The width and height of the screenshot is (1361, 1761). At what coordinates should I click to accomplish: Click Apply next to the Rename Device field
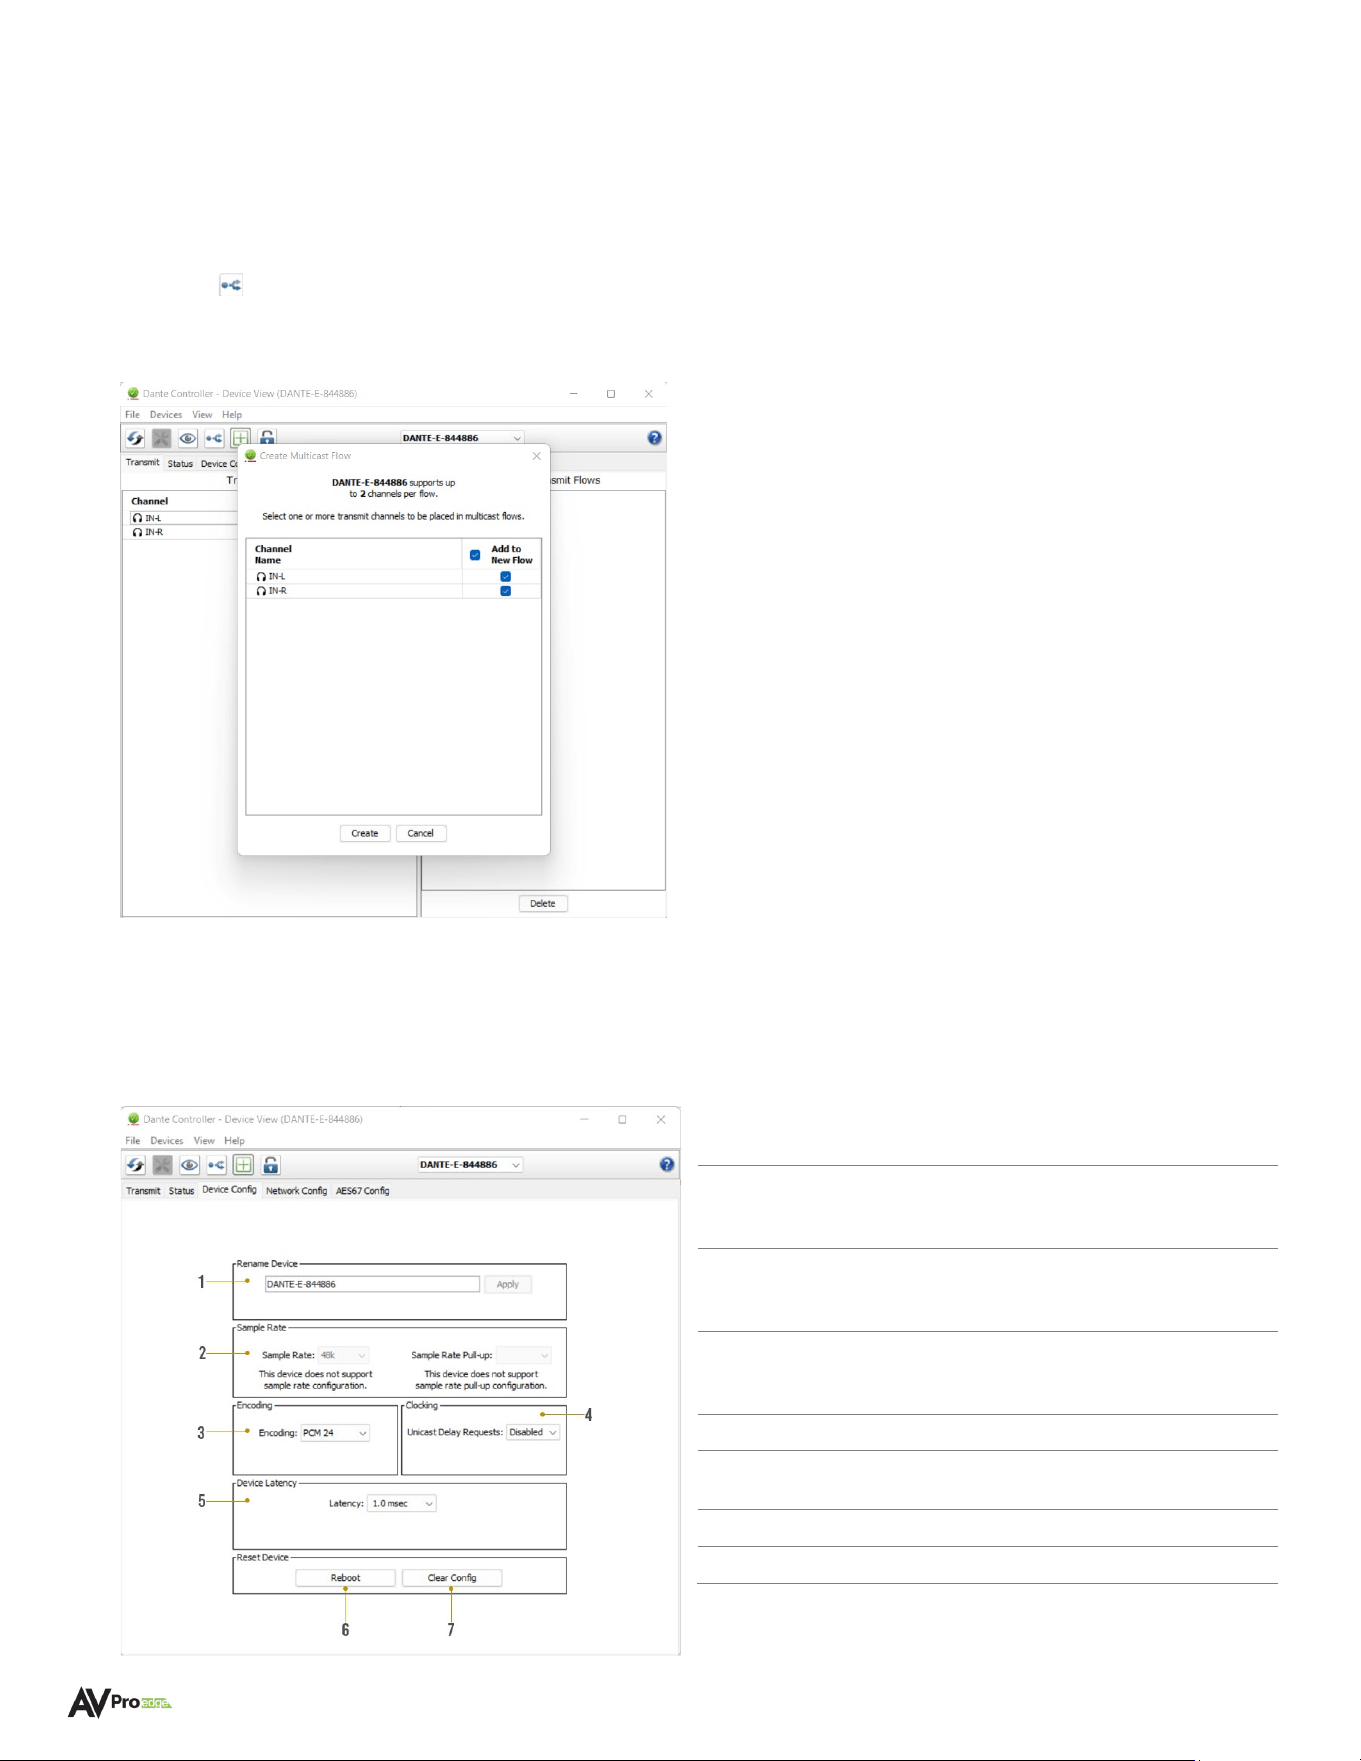point(508,1284)
